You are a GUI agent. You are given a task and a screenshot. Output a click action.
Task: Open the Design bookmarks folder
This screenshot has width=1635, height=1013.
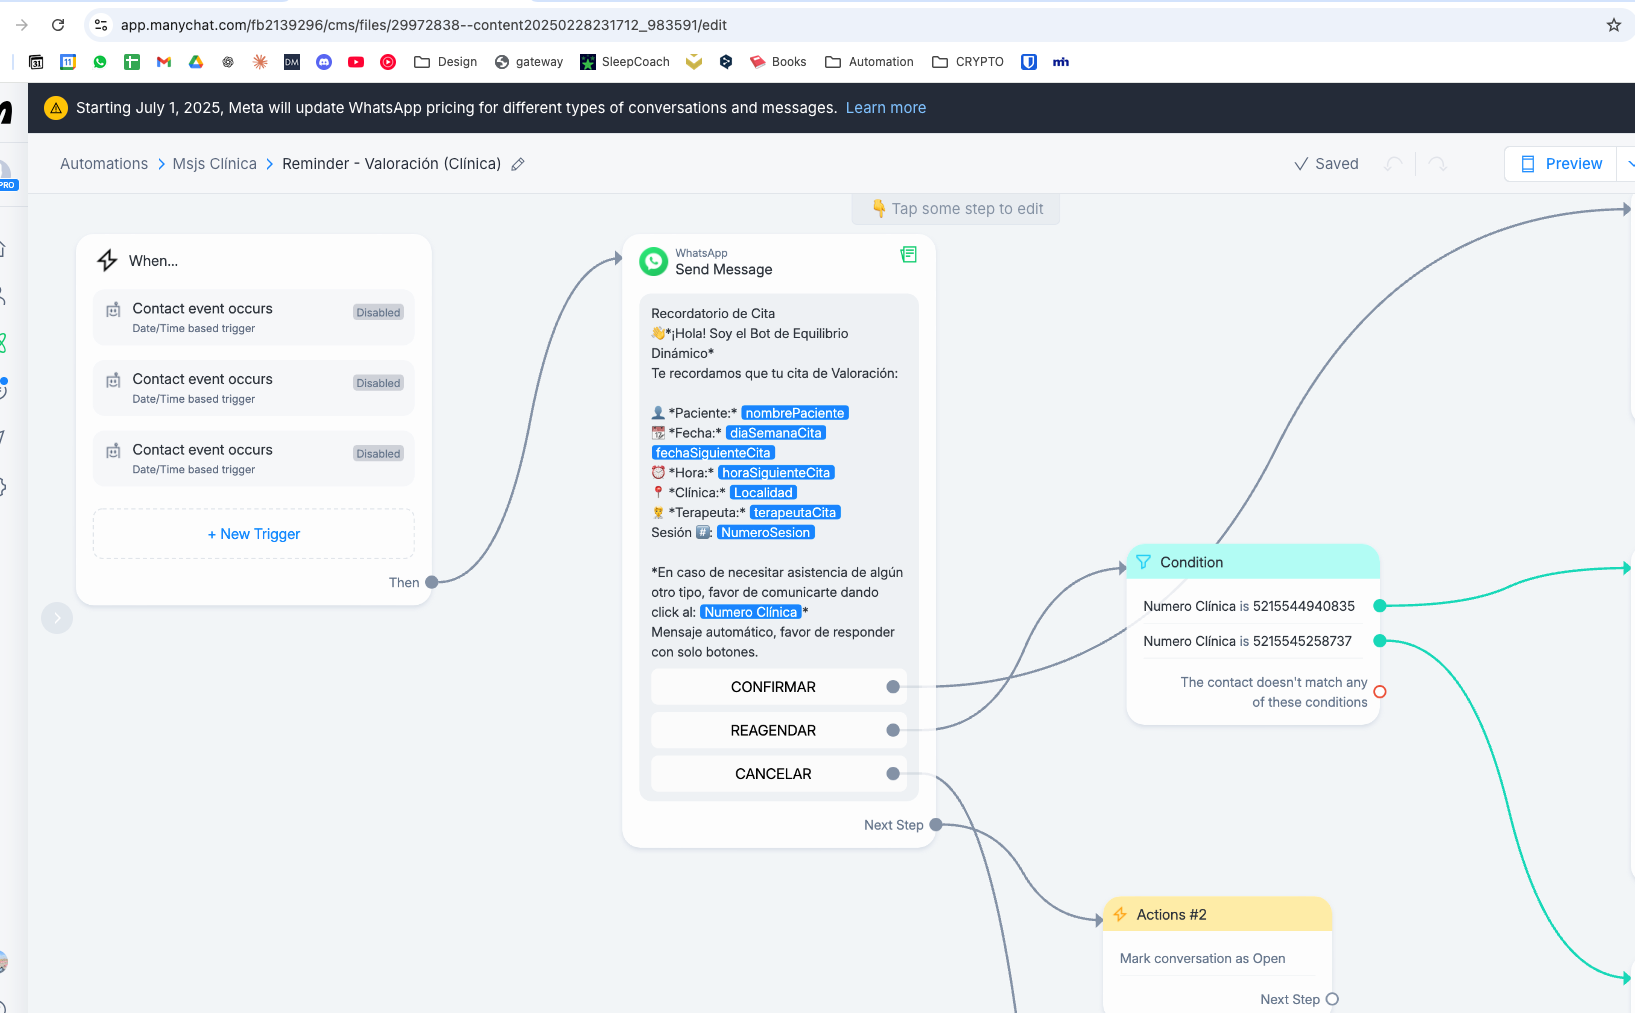point(446,62)
